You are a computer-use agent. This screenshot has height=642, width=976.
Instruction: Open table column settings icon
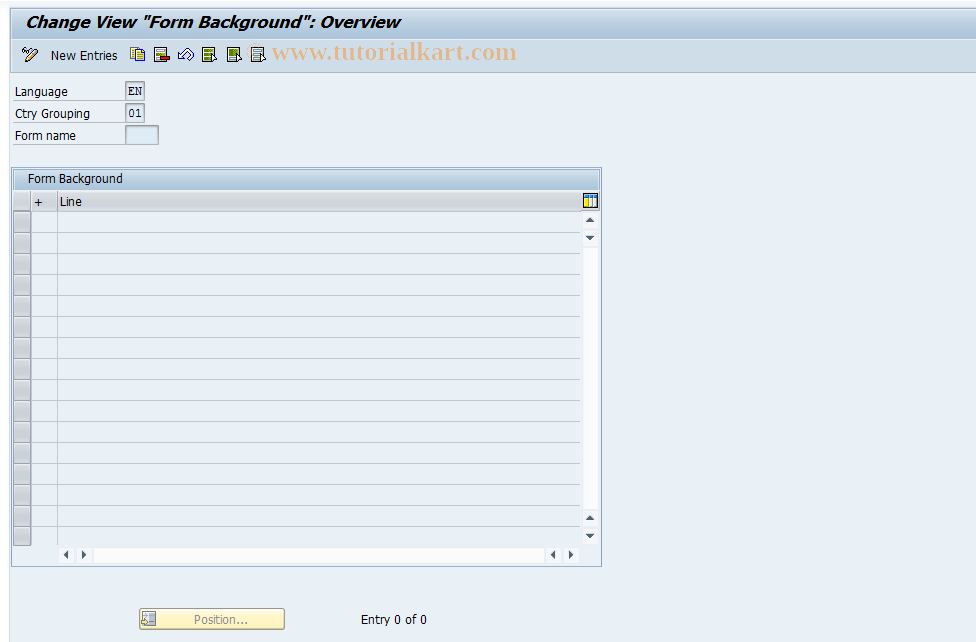[590, 201]
